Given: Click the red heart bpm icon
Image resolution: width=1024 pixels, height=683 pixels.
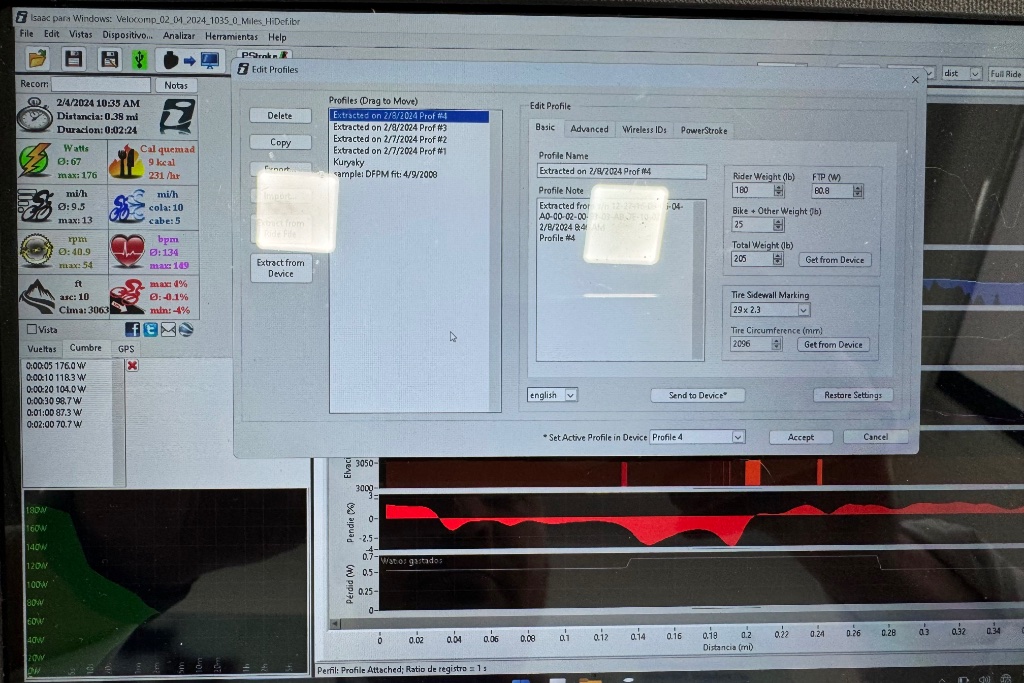Looking at the screenshot, I should 127,251.
